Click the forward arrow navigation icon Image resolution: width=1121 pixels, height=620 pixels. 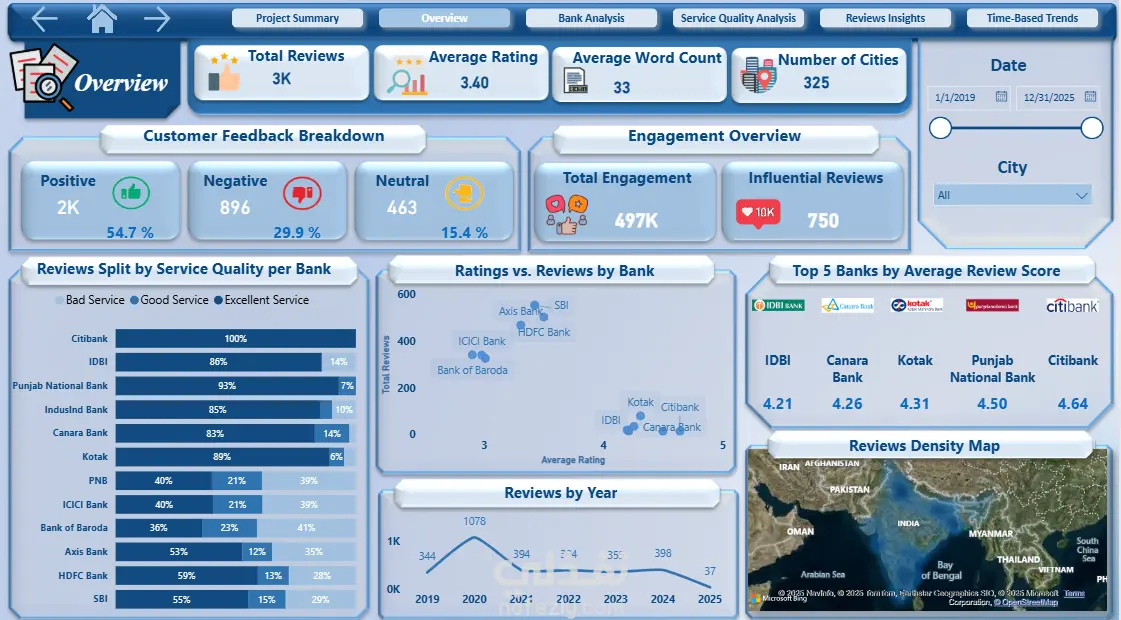157,19
